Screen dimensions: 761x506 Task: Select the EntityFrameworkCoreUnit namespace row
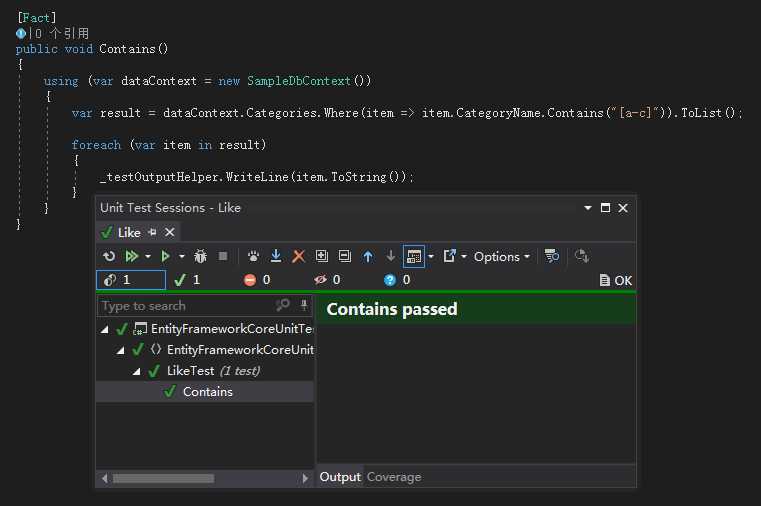[205, 349]
